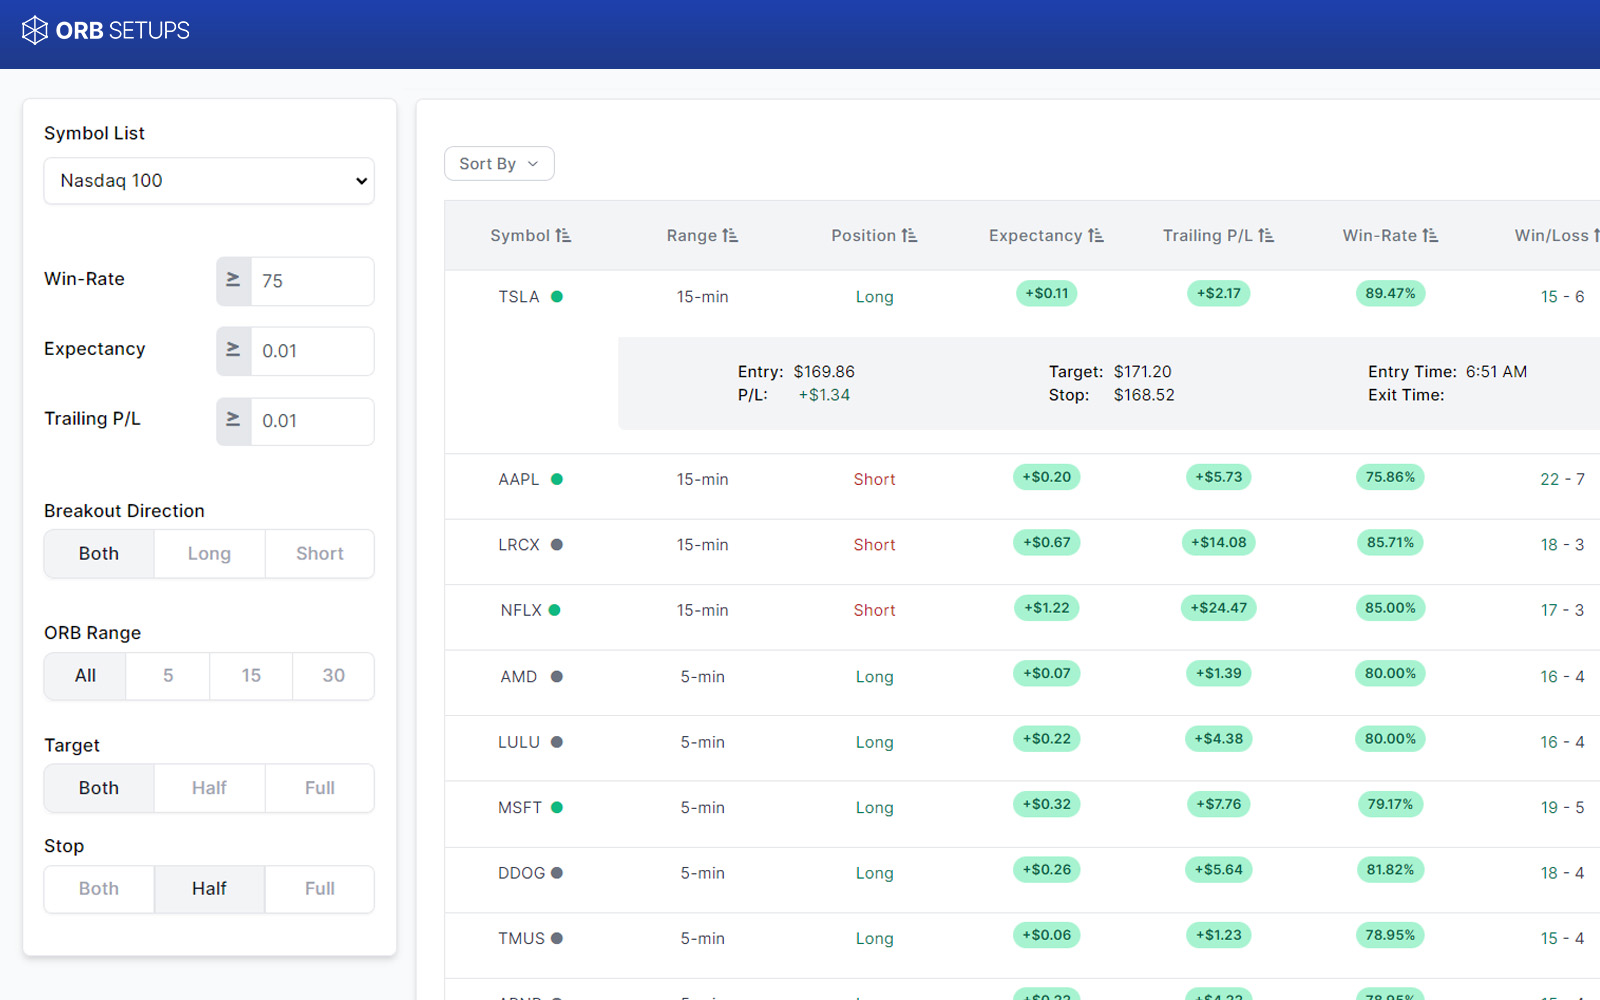Click the LRCX symbol
The height and width of the screenshot is (1000, 1600).
point(519,545)
